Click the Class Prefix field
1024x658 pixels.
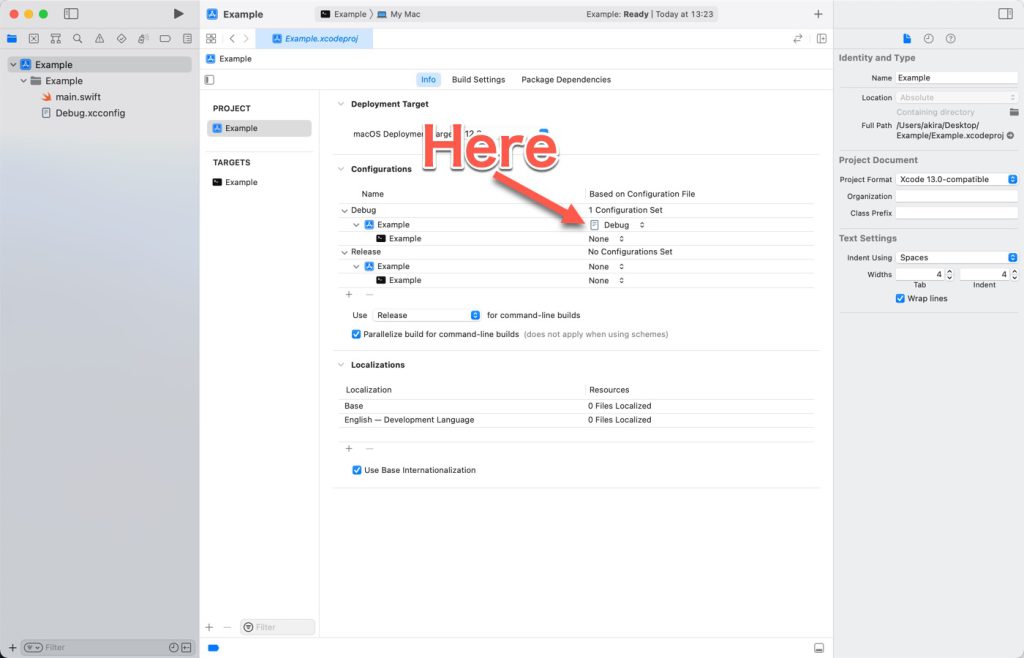(x=956, y=213)
